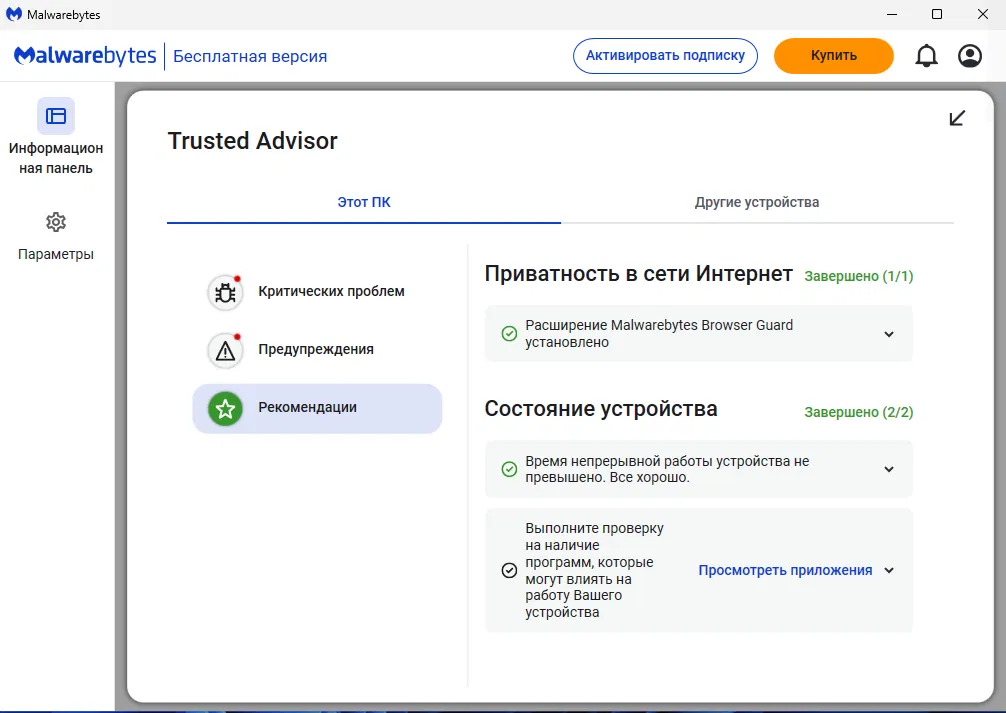Expand the device uptime item chevron

pos(889,469)
